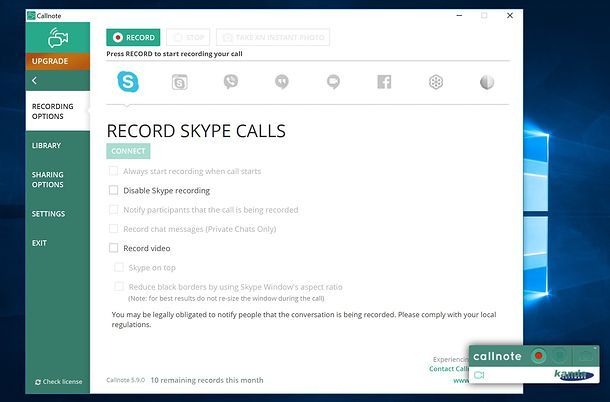Click Exit in the sidebar
The width and height of the screenshot is (610, 402).
39,243
